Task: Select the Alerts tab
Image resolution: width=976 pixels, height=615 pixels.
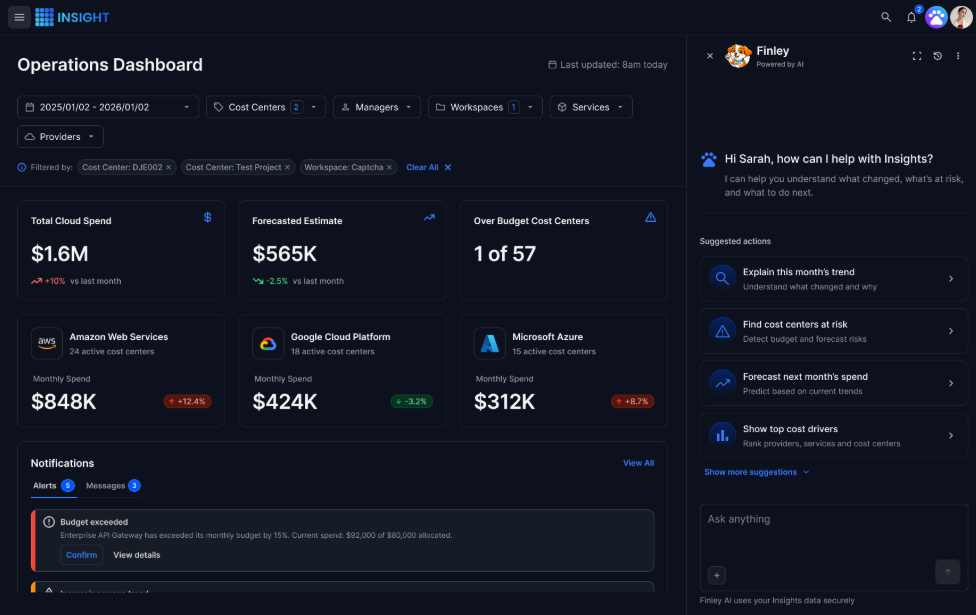Action: pos(54,486)
